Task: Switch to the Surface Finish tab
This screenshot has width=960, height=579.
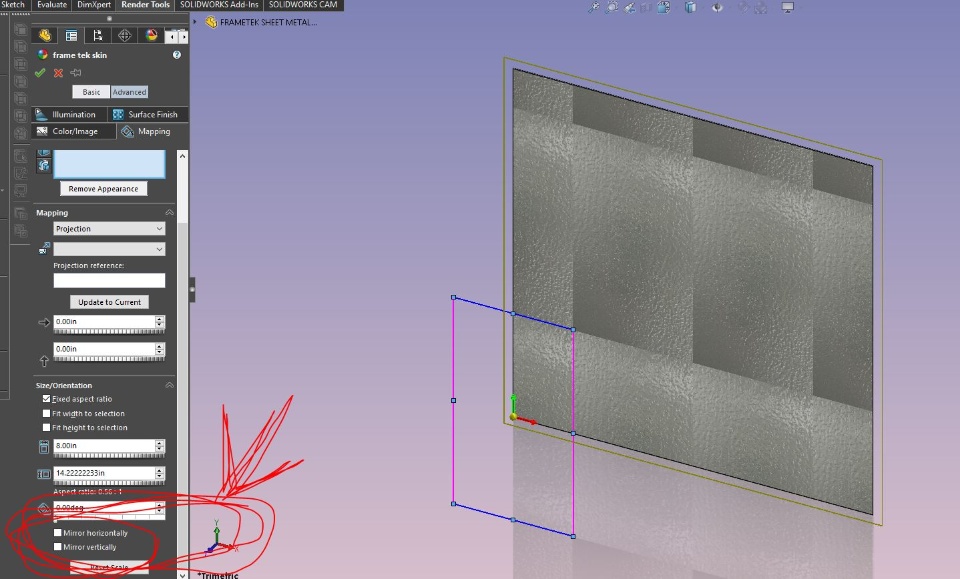Action: point(148,114)
